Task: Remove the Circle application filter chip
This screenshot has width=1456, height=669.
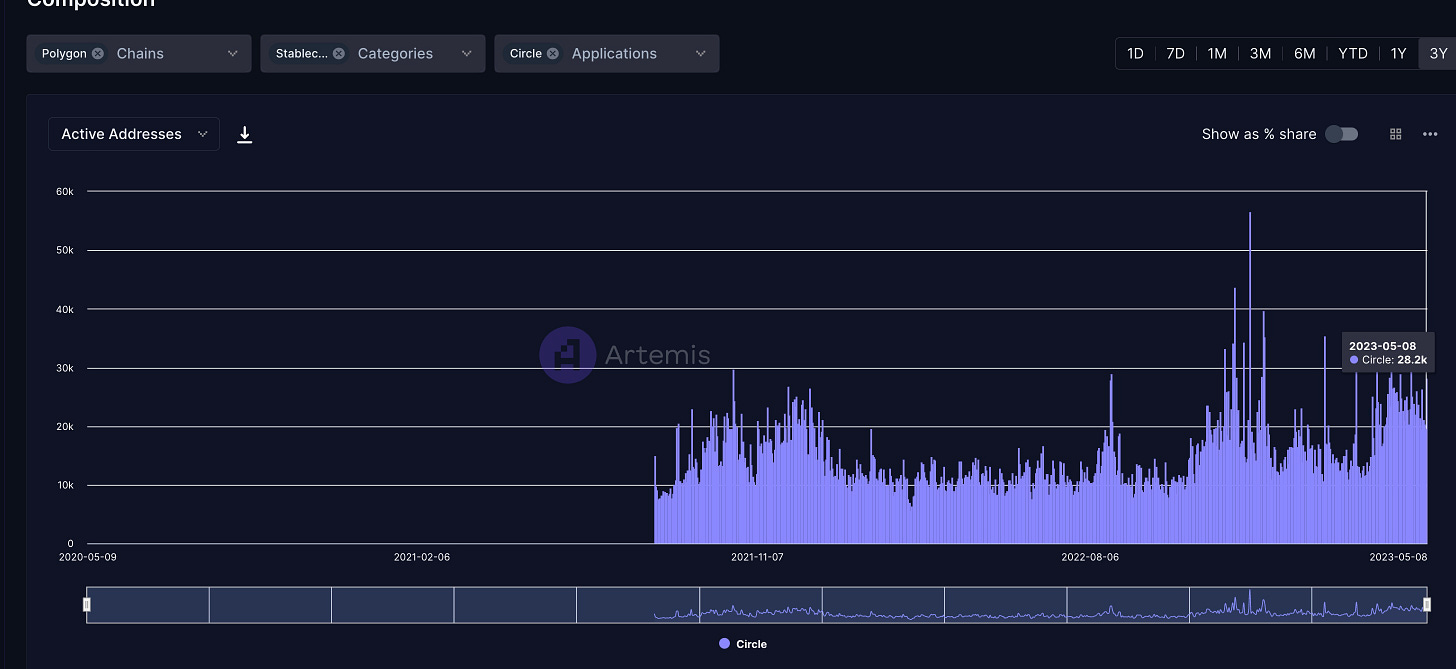Action: coord(553,54)
